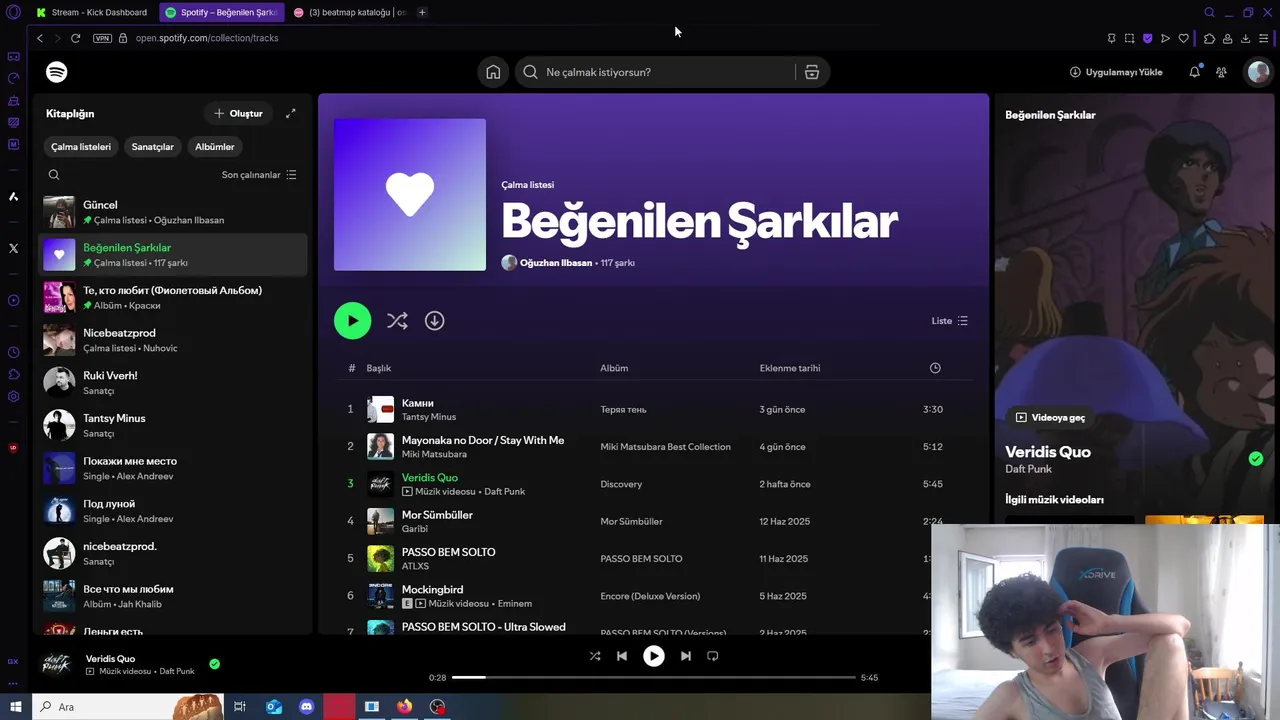The width and height of the screenshot is (1280, 720).
Task: Play Beğenilen Şarkılar with the green button
Action: click(352, 321)
